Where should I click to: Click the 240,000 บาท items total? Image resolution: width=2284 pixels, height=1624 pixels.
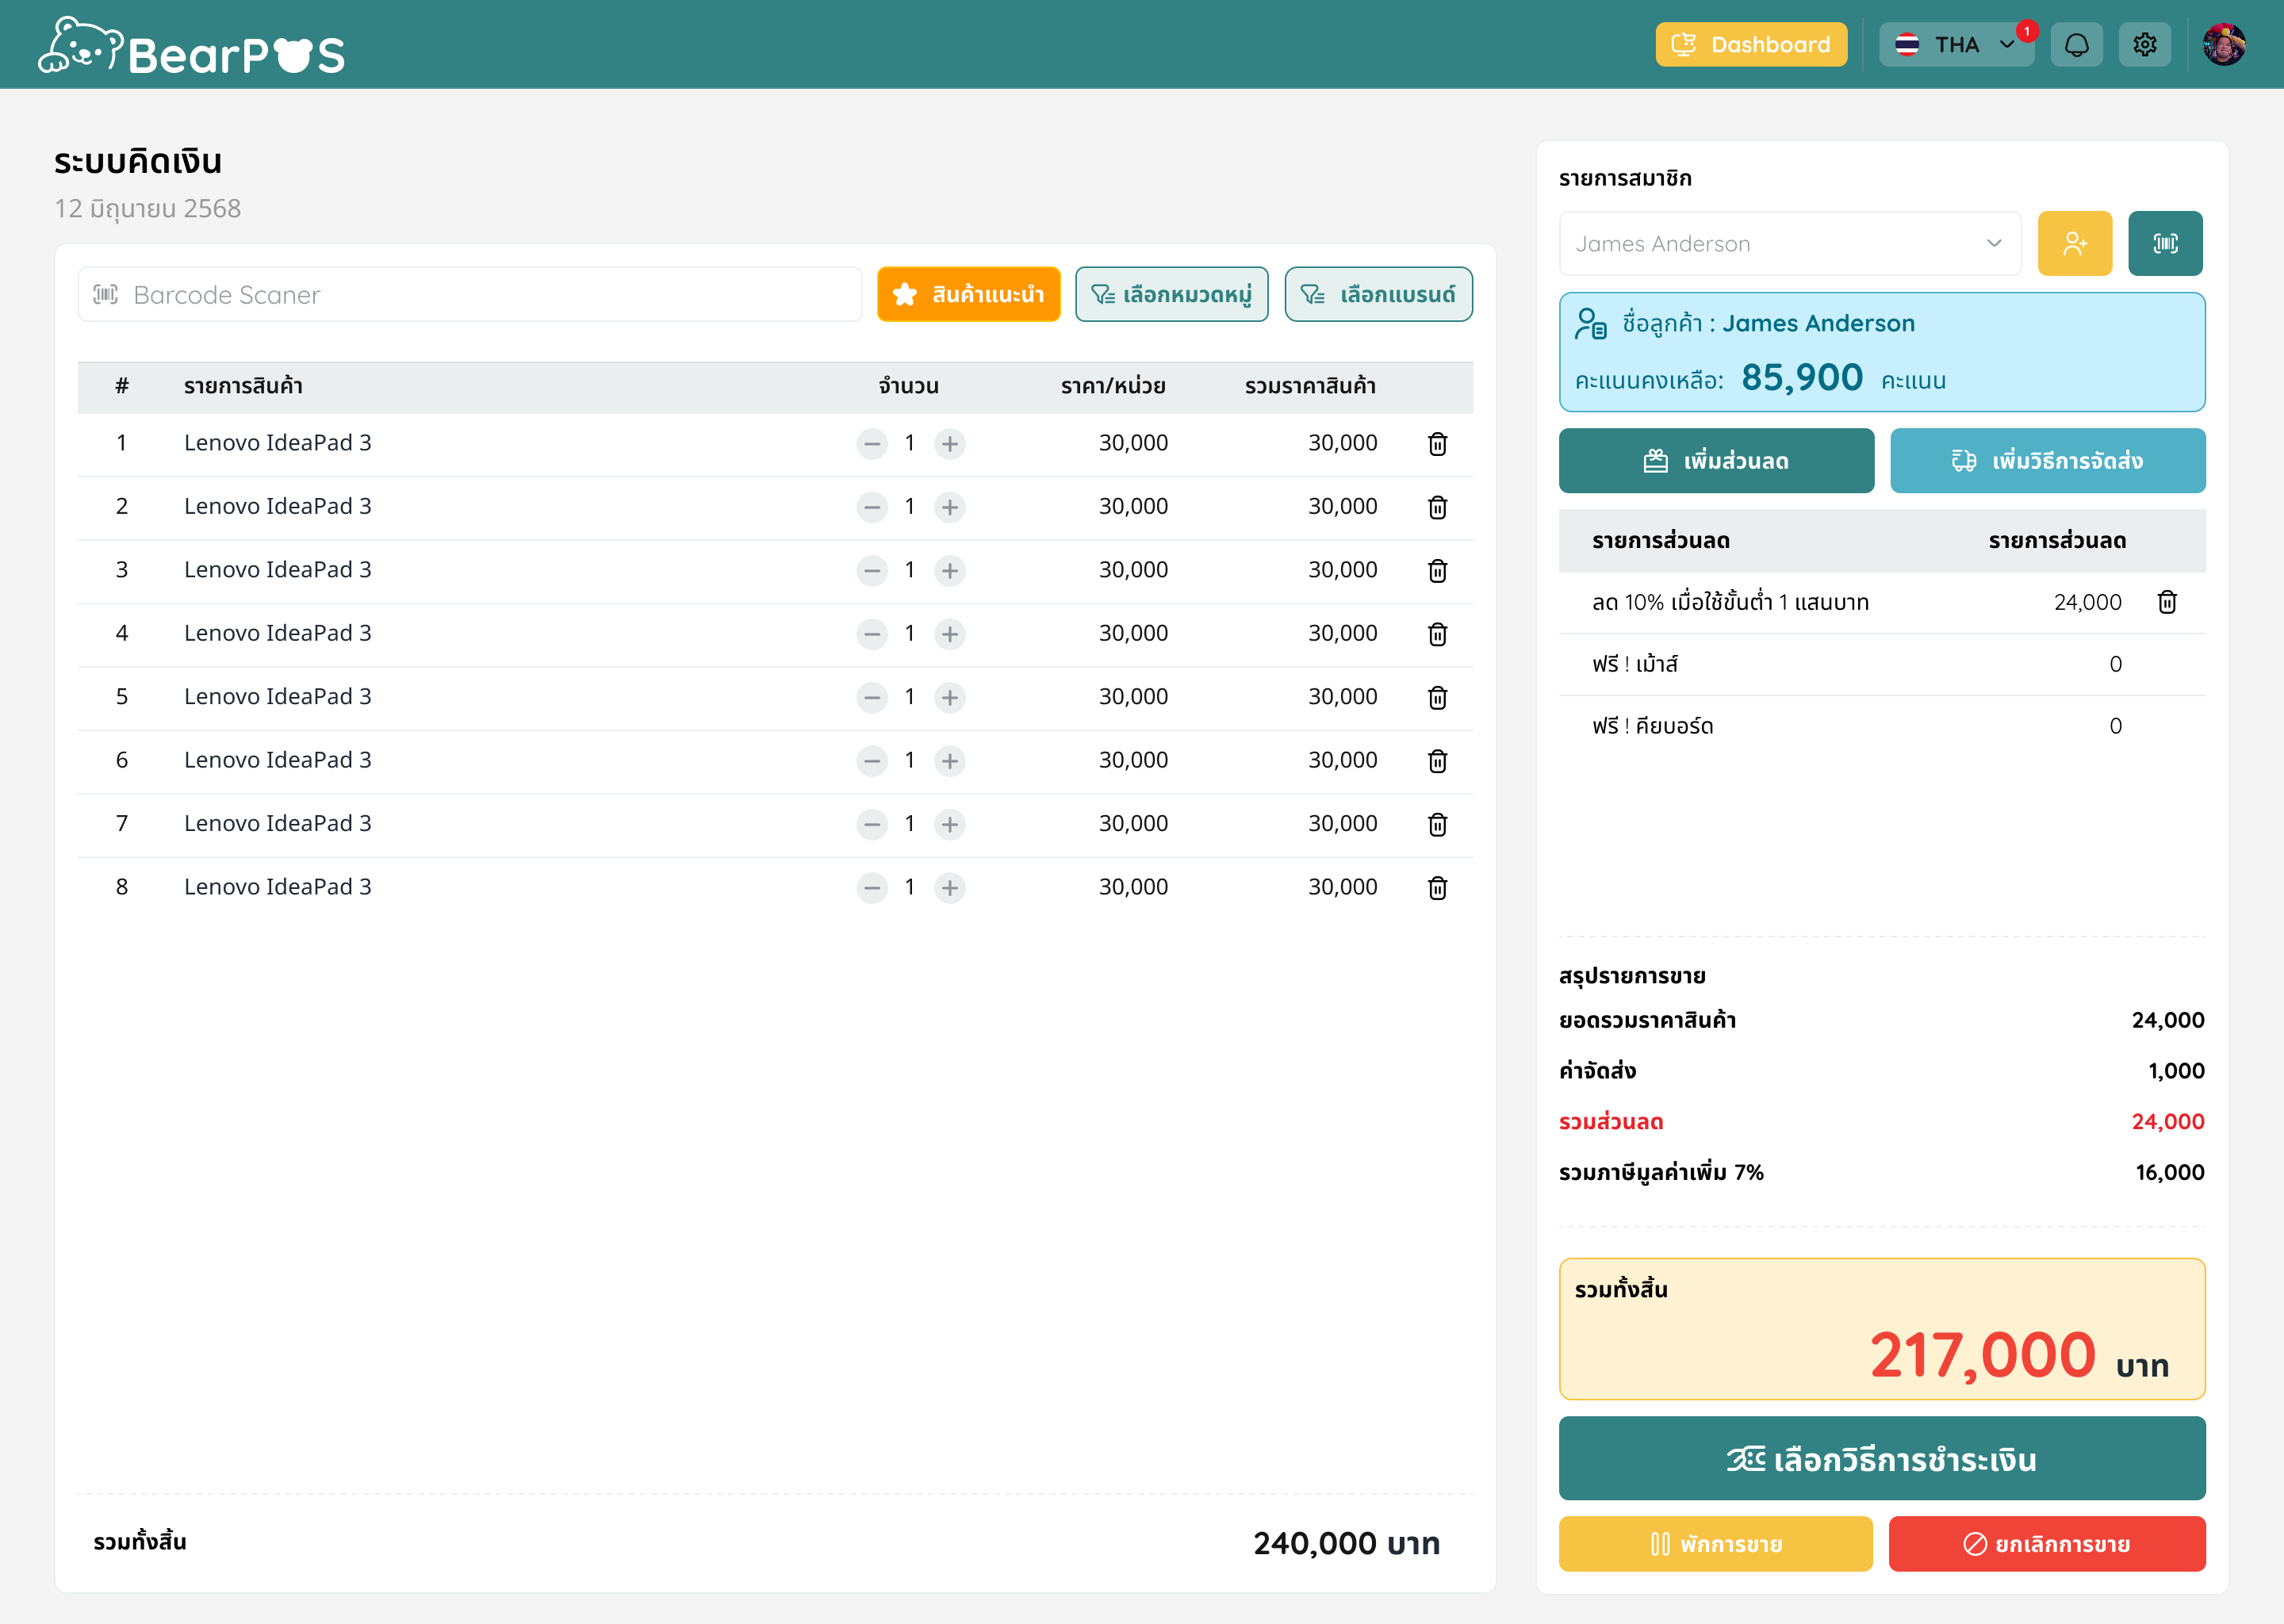tap(1346, 1543)
